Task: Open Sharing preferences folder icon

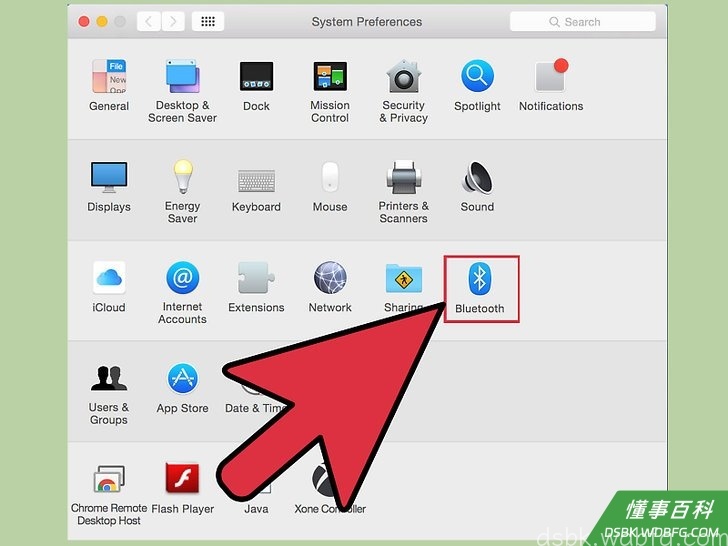Action: point(404,279)
